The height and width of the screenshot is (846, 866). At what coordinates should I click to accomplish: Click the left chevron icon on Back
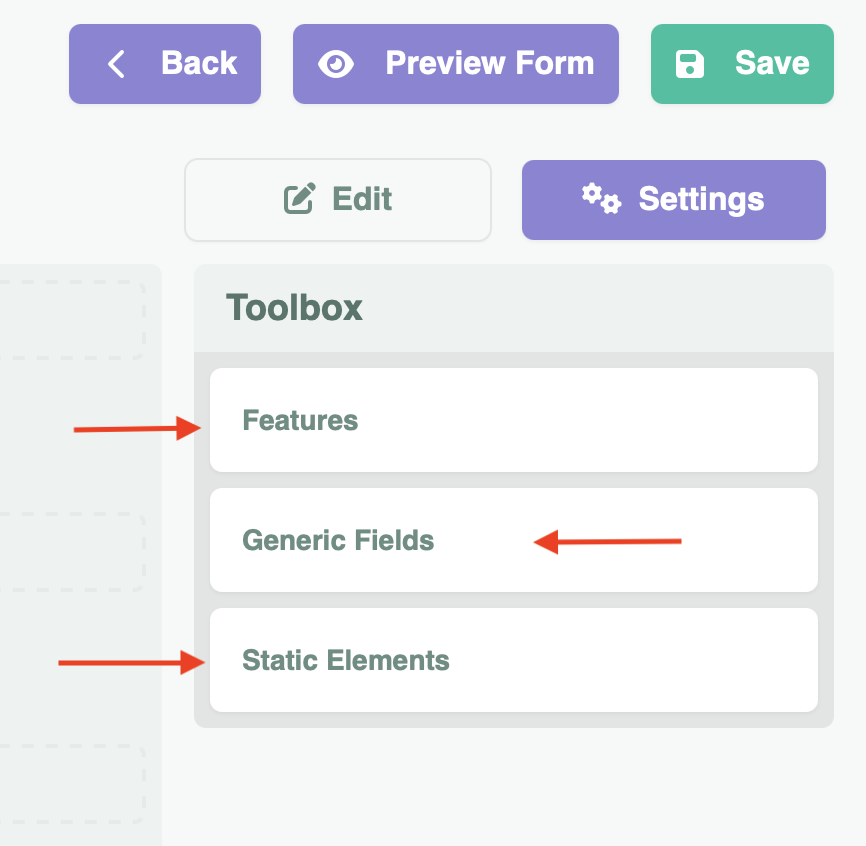[117, 65]
